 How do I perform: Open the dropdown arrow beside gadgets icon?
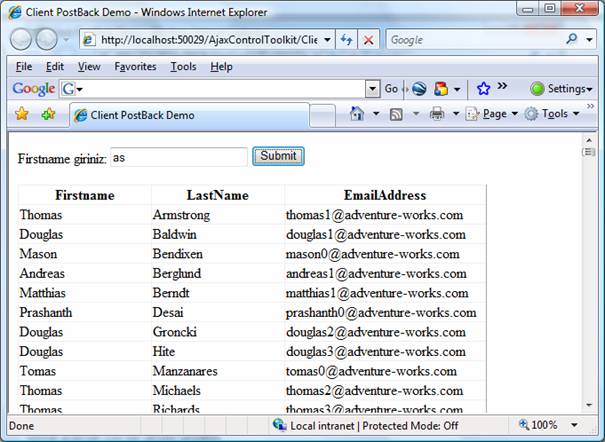pos(457,89)
